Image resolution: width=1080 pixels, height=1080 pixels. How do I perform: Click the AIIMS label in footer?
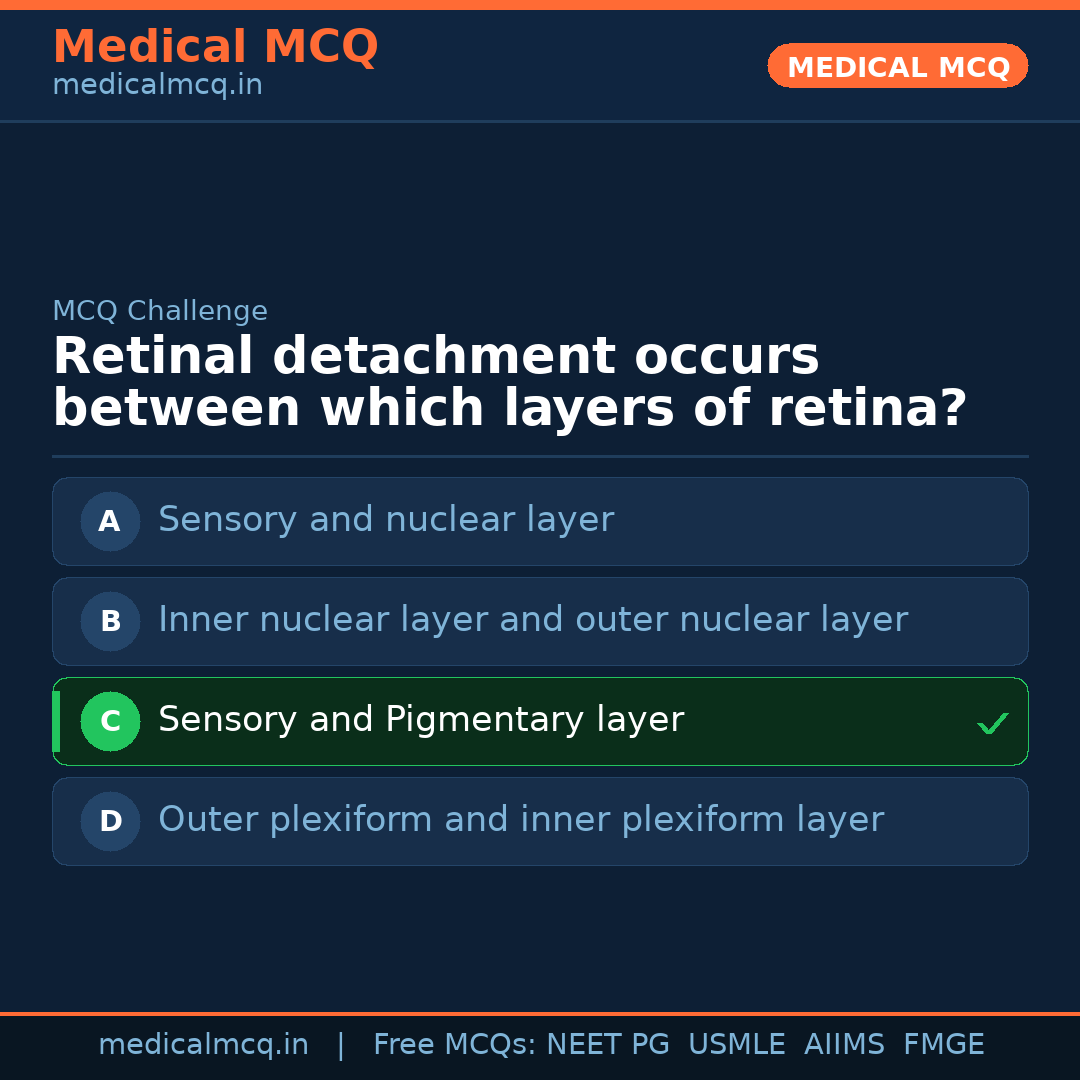(x=844, y=1045)
